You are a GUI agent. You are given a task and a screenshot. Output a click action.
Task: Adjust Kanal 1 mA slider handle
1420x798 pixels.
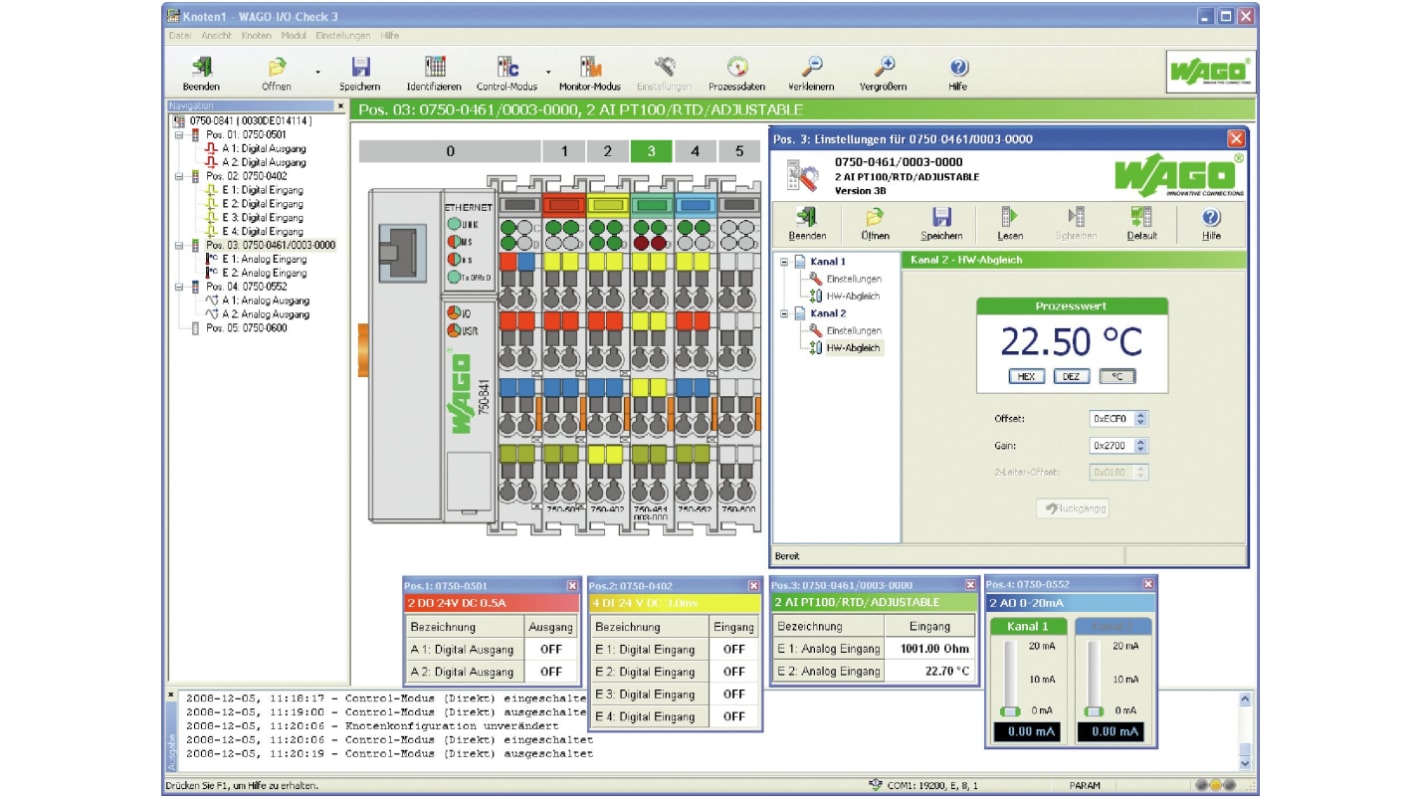pyautogui.click(x=1010, y=711)
